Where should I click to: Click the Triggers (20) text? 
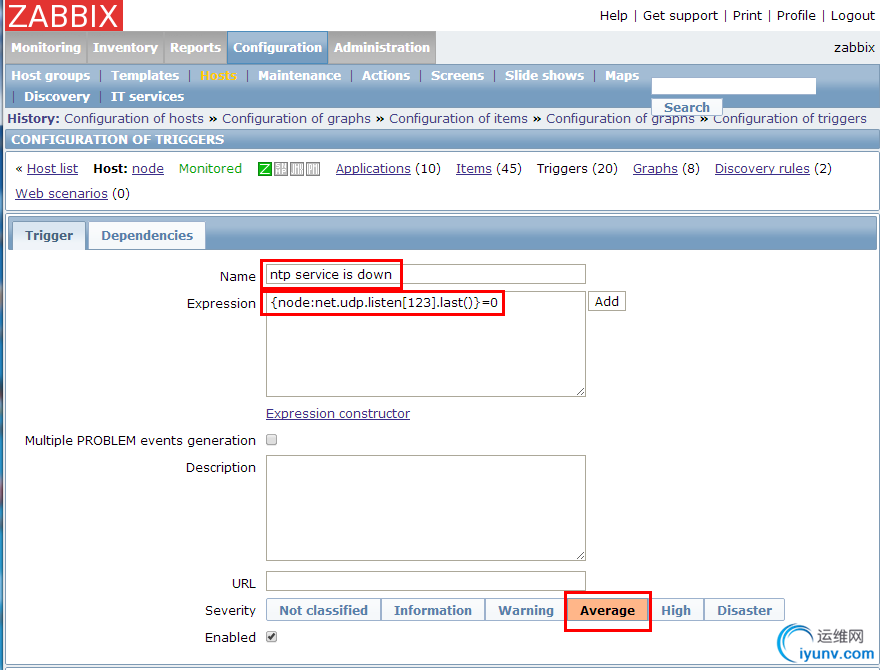coord(577,169)
